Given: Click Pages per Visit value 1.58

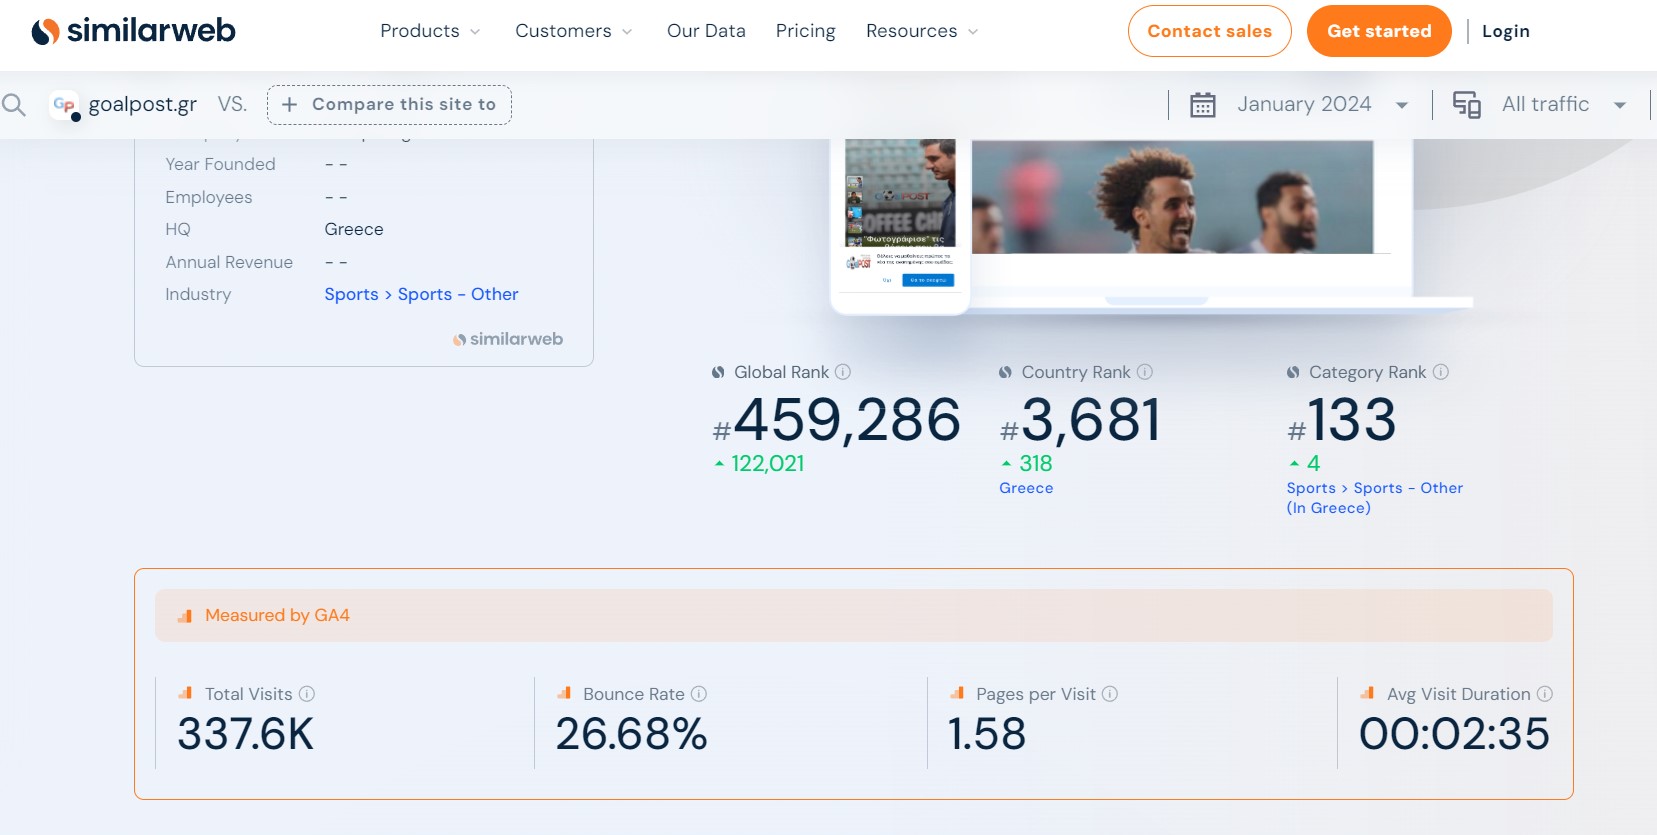Looking at the screenshot, I should [987, 734].
